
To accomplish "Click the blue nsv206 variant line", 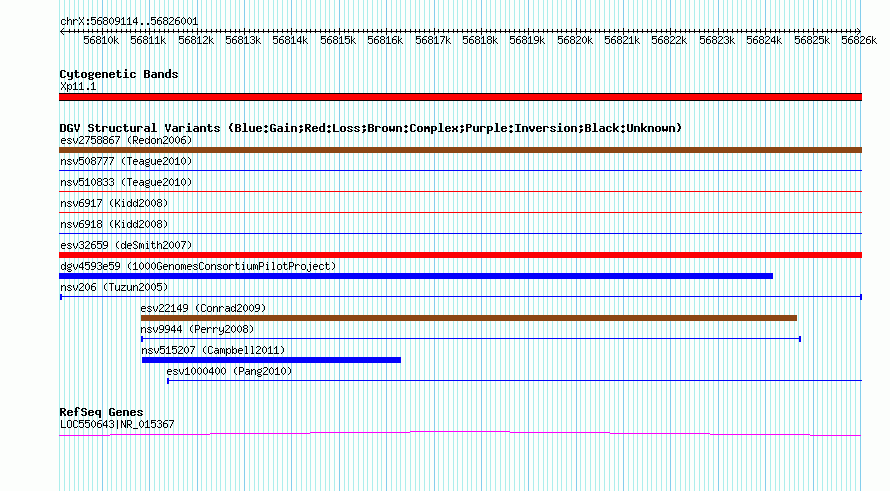I will (x=461, y=297).
